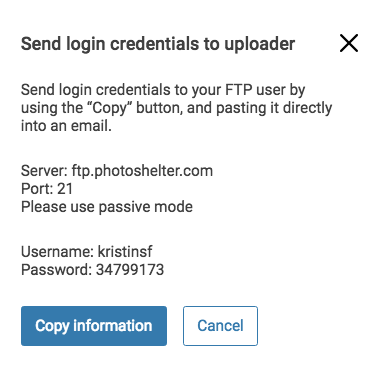Click the 'Username:' label
Image resolution: width=380 pixels, height=372 pixels.
(57, 252)
